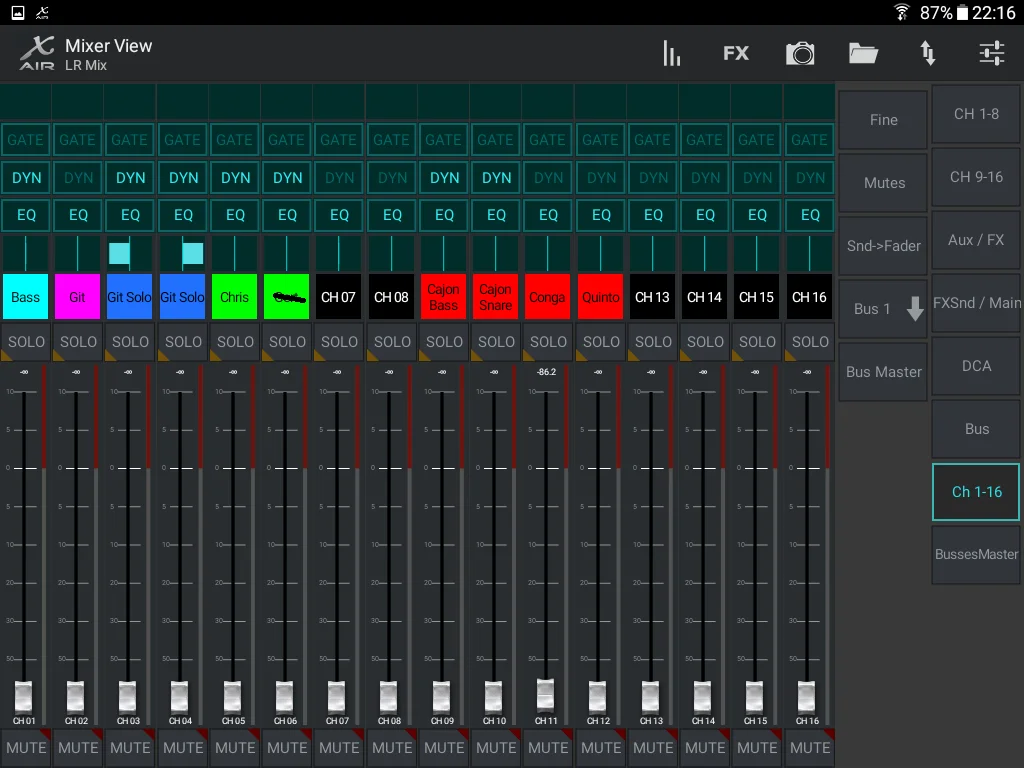This screenshot has width=1024, height=768.
Task: Open EQ for channel CH 15
Action: click(x=757, y=215)
